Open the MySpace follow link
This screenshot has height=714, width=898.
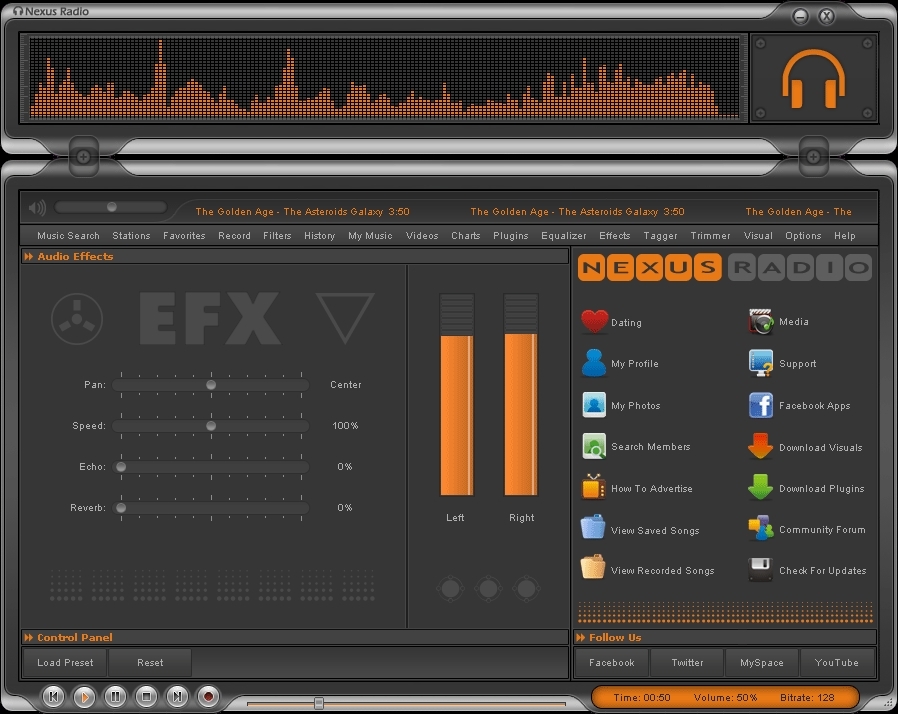pyautogui.click(x=762, y=662)
